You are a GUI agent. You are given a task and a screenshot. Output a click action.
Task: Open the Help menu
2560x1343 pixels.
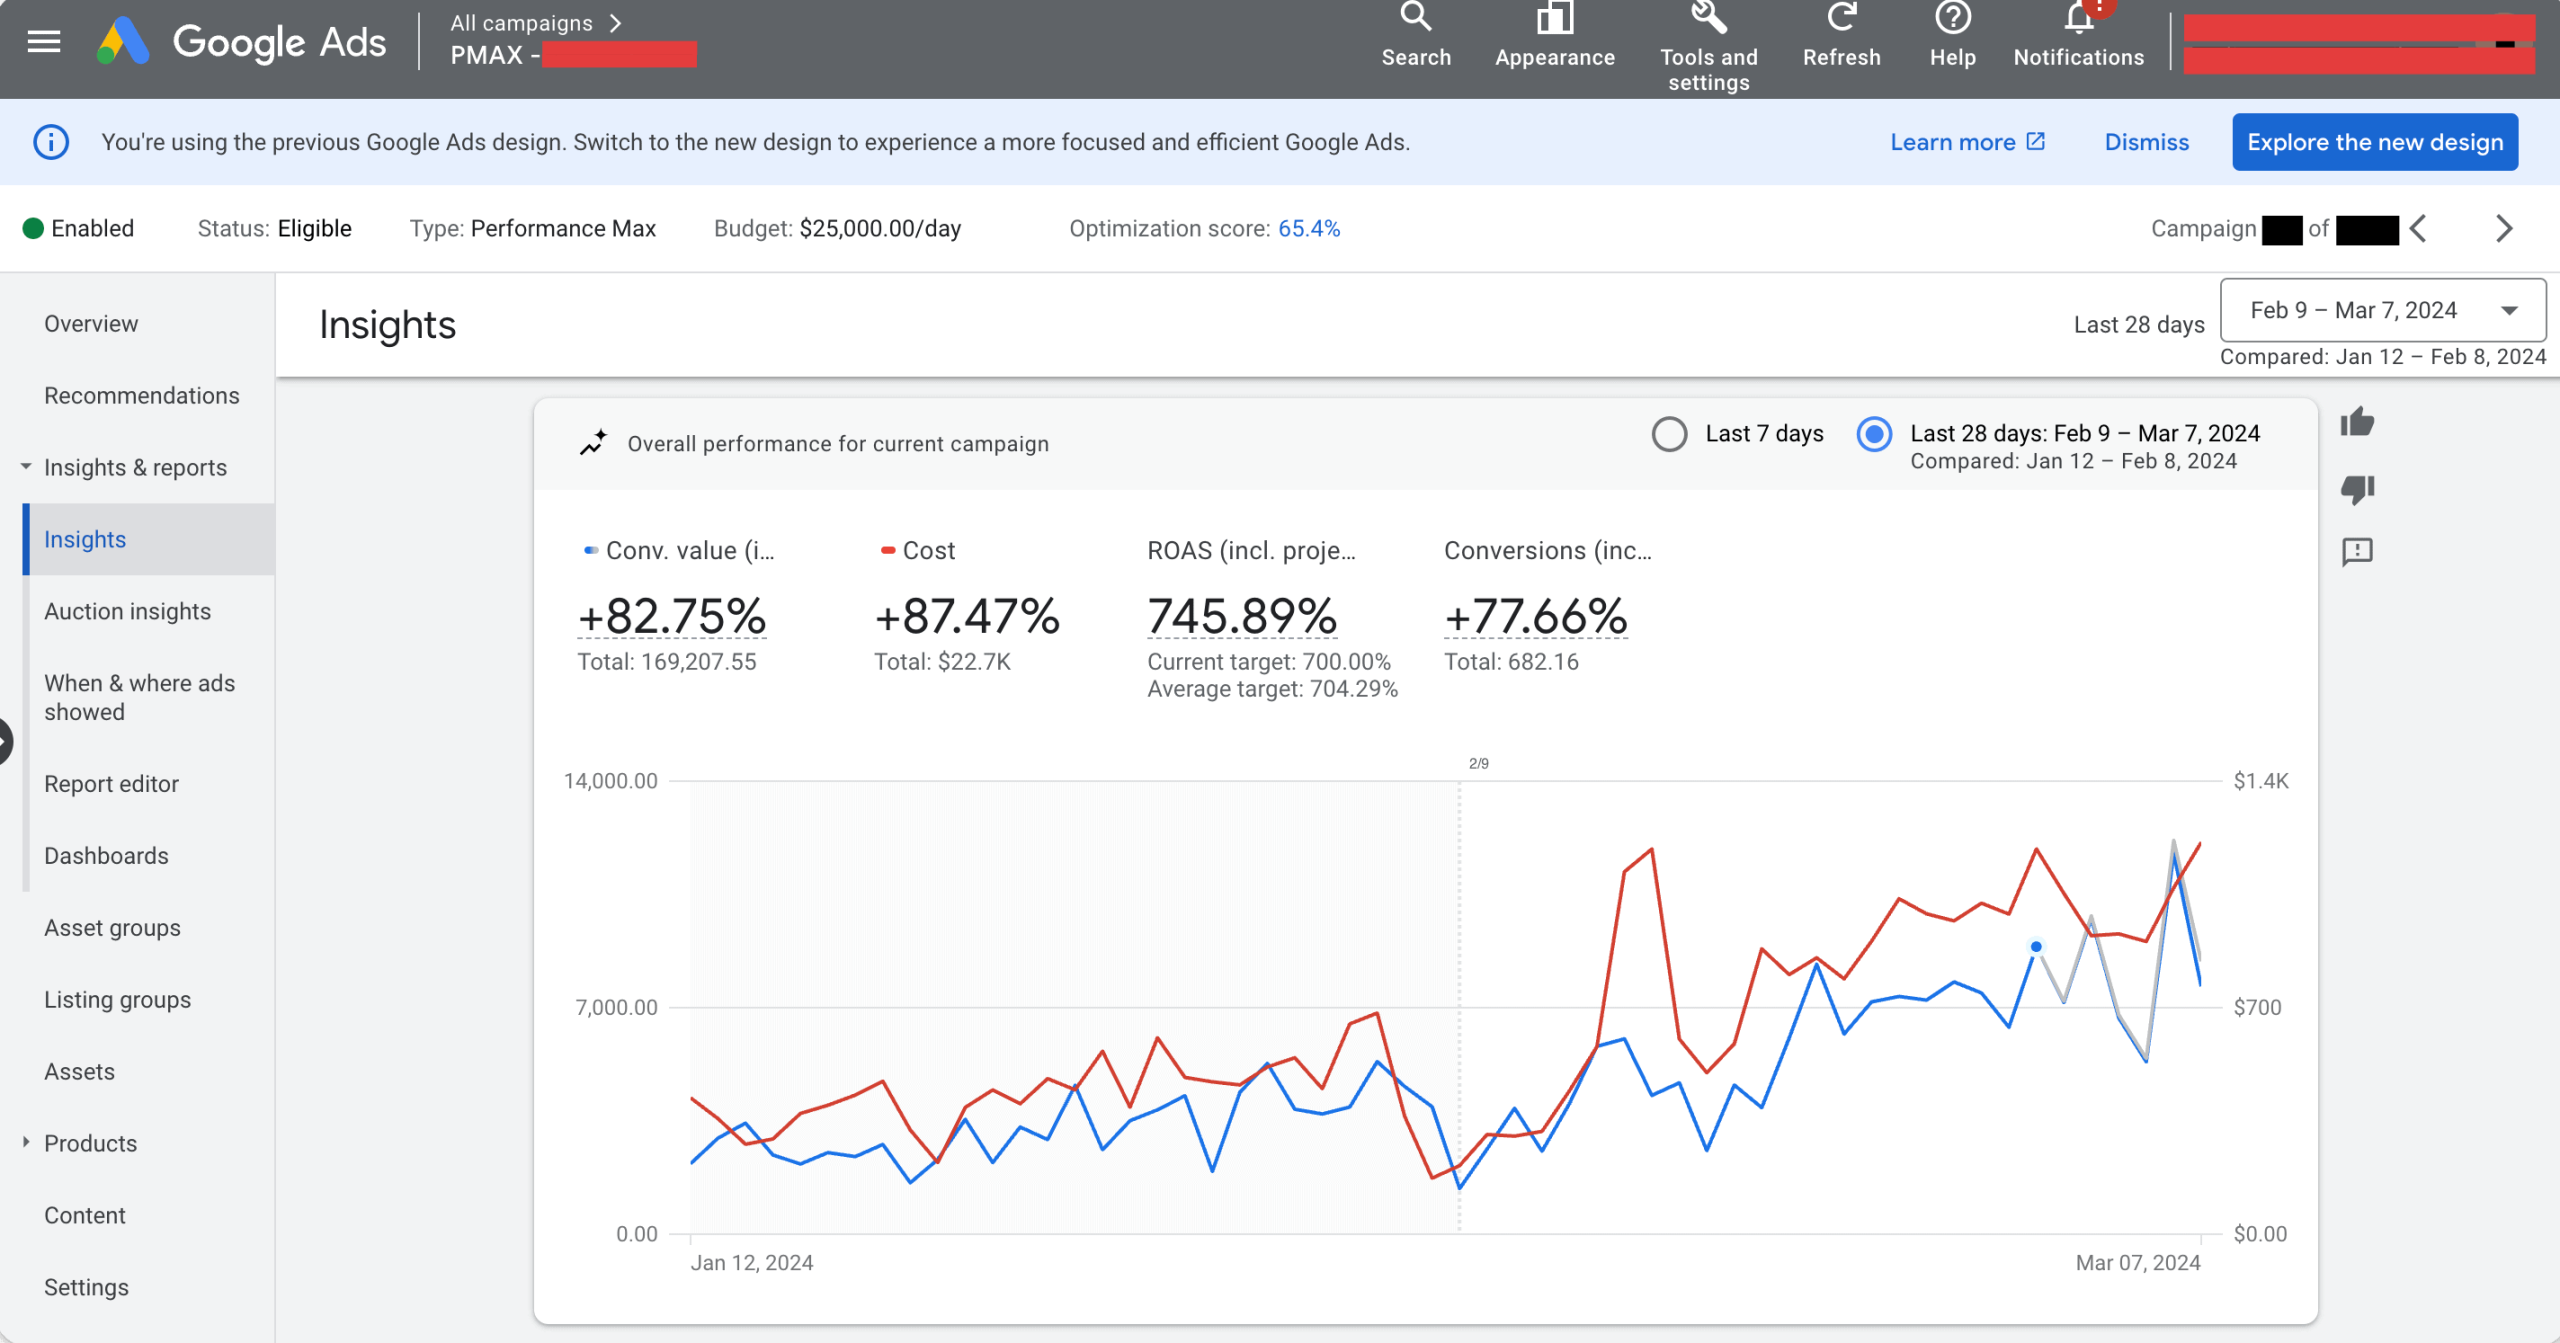pos(1953,36)
